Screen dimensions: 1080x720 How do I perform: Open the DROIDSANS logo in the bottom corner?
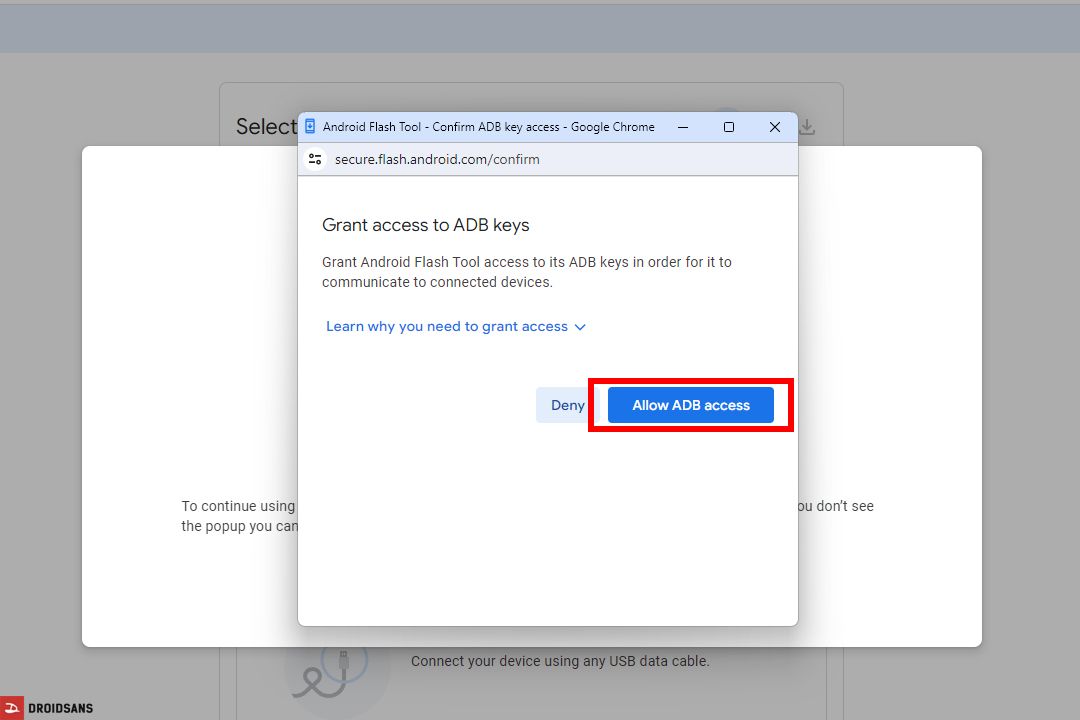click(47, 707)
